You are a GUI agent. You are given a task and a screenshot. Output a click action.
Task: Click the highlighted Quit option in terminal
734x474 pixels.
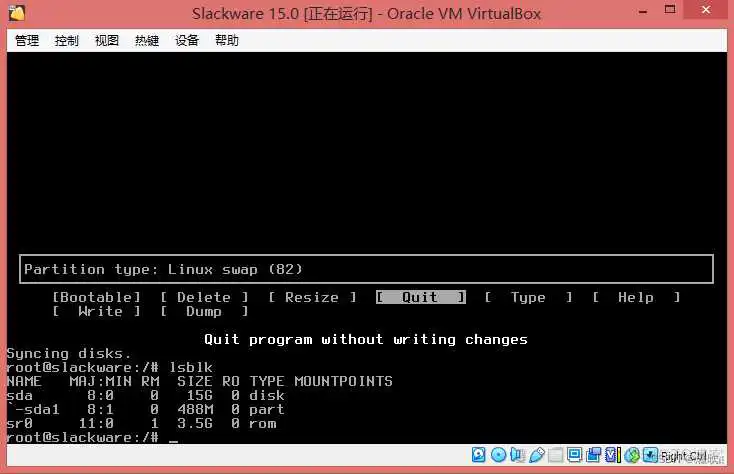point(420,297)
